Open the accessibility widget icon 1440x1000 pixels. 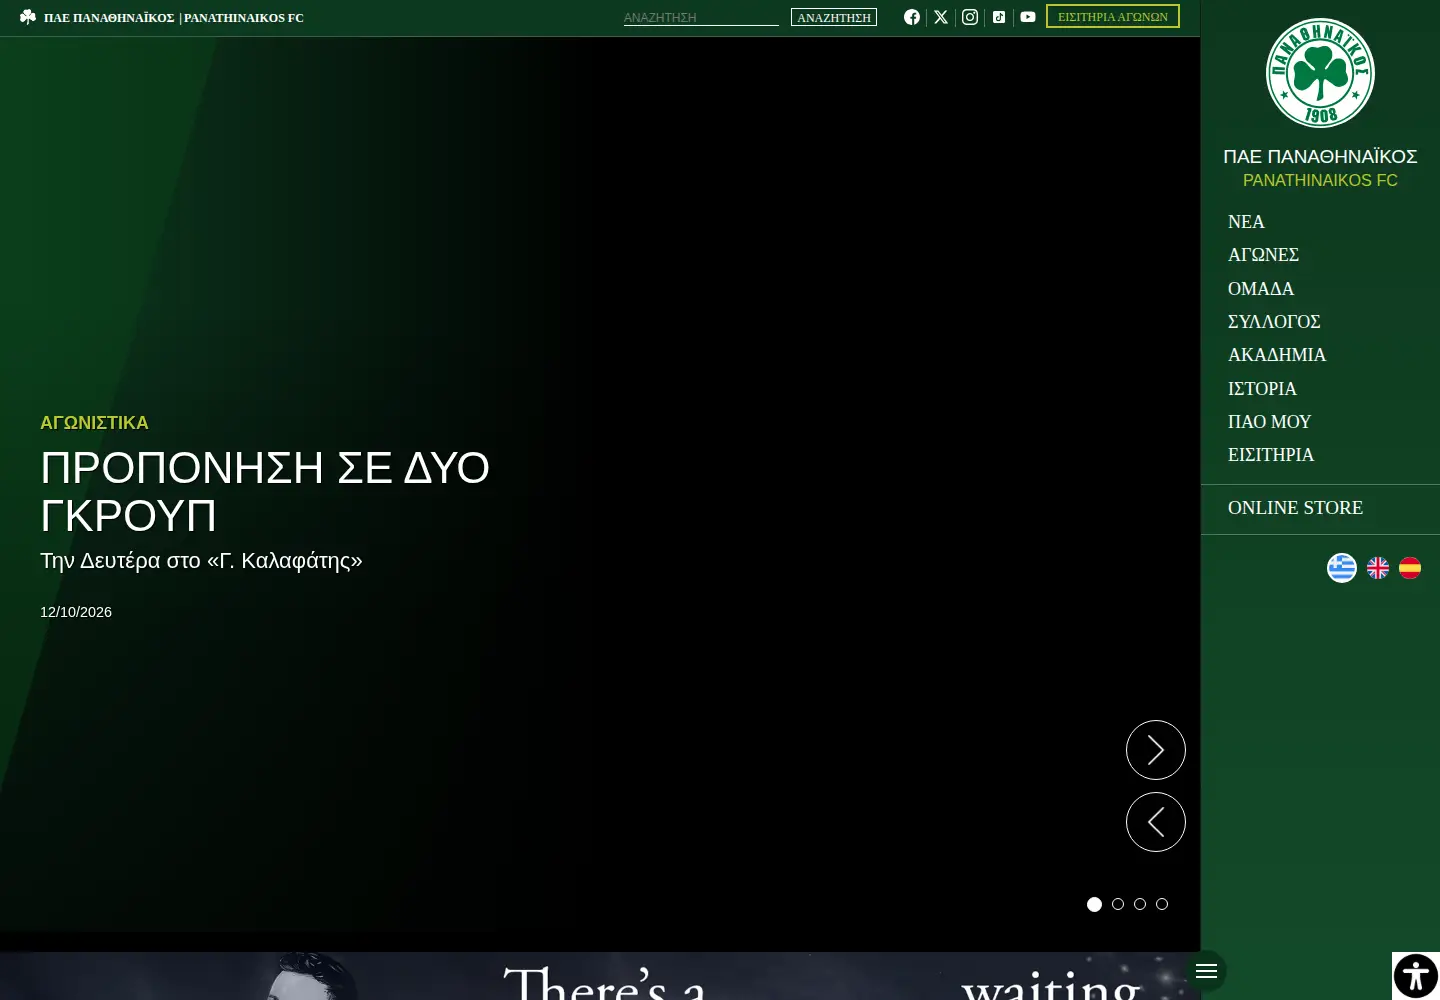tap(1416, 976)
